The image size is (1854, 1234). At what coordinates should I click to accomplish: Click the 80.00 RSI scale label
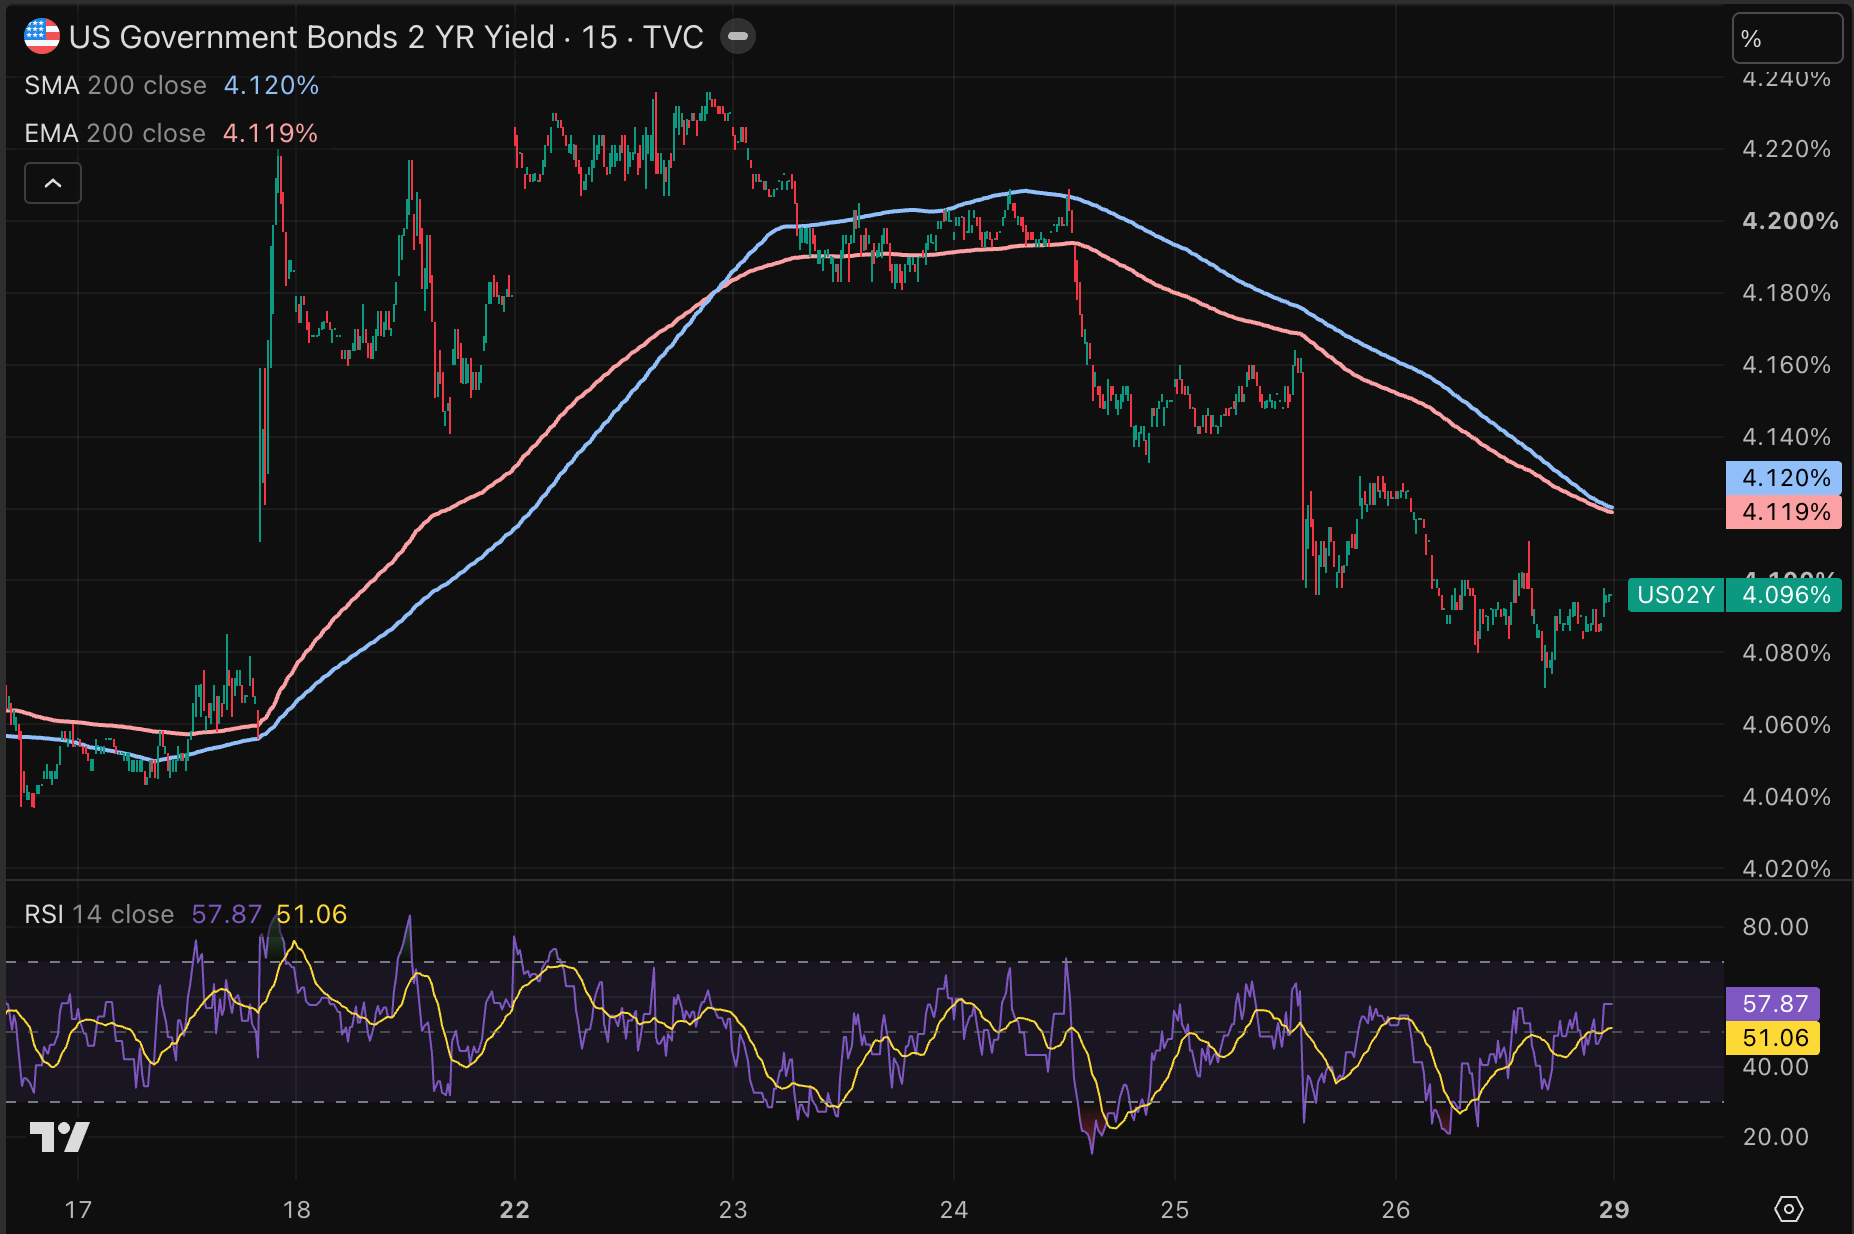[x=1775, y=927]
